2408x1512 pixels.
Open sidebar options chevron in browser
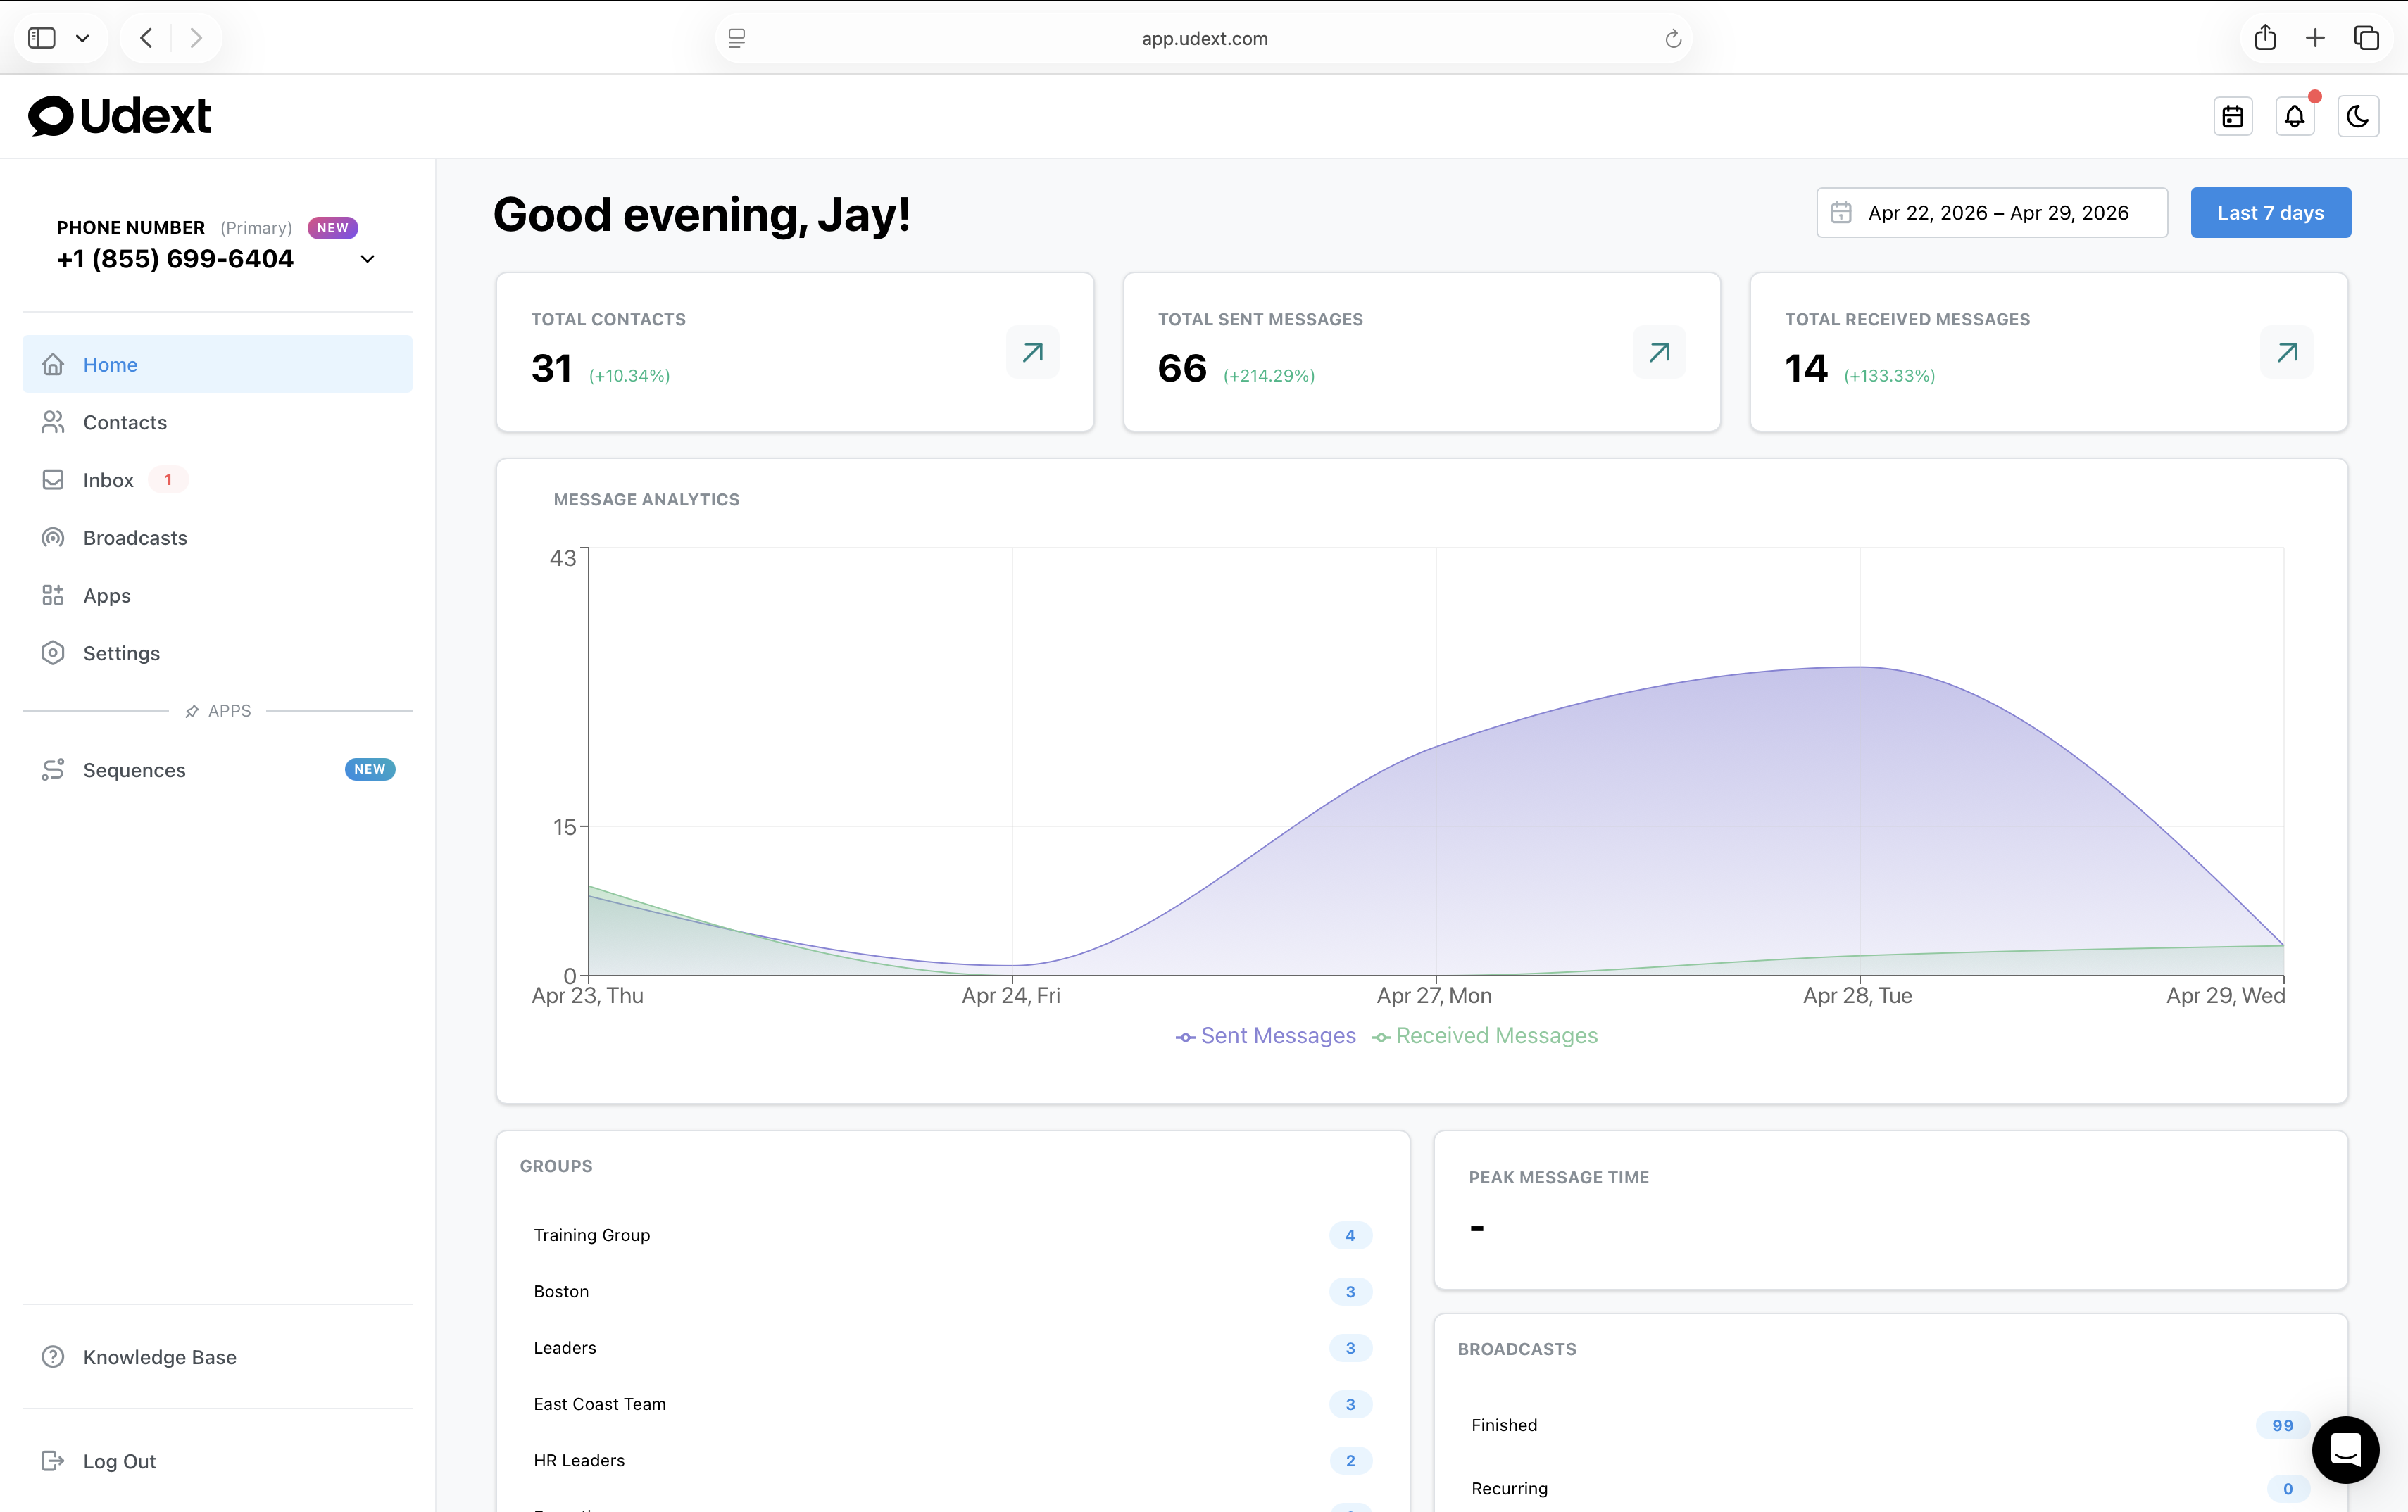click(x=82, y=38)
